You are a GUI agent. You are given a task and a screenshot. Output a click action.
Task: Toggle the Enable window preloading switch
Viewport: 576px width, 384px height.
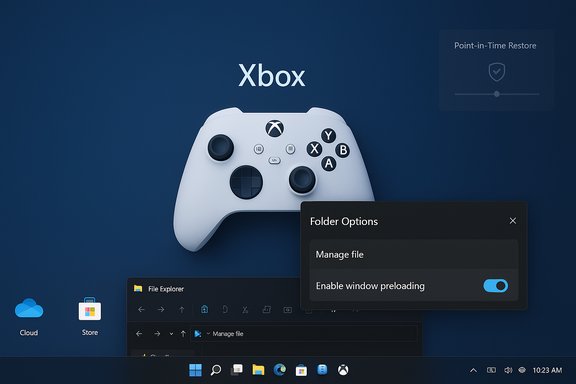(496, 286)
